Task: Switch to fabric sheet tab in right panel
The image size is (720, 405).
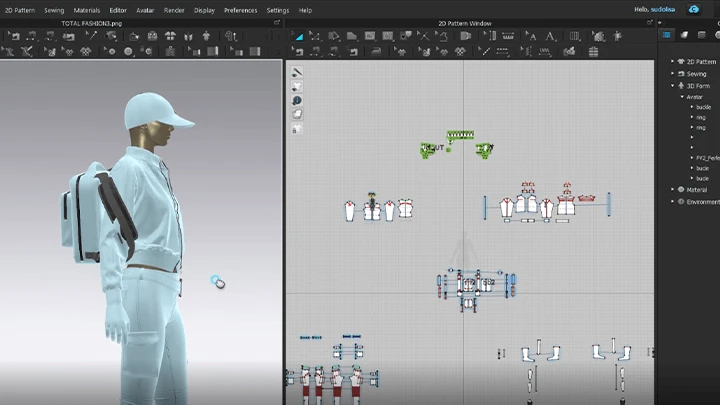Action: [x=684, y=35]
